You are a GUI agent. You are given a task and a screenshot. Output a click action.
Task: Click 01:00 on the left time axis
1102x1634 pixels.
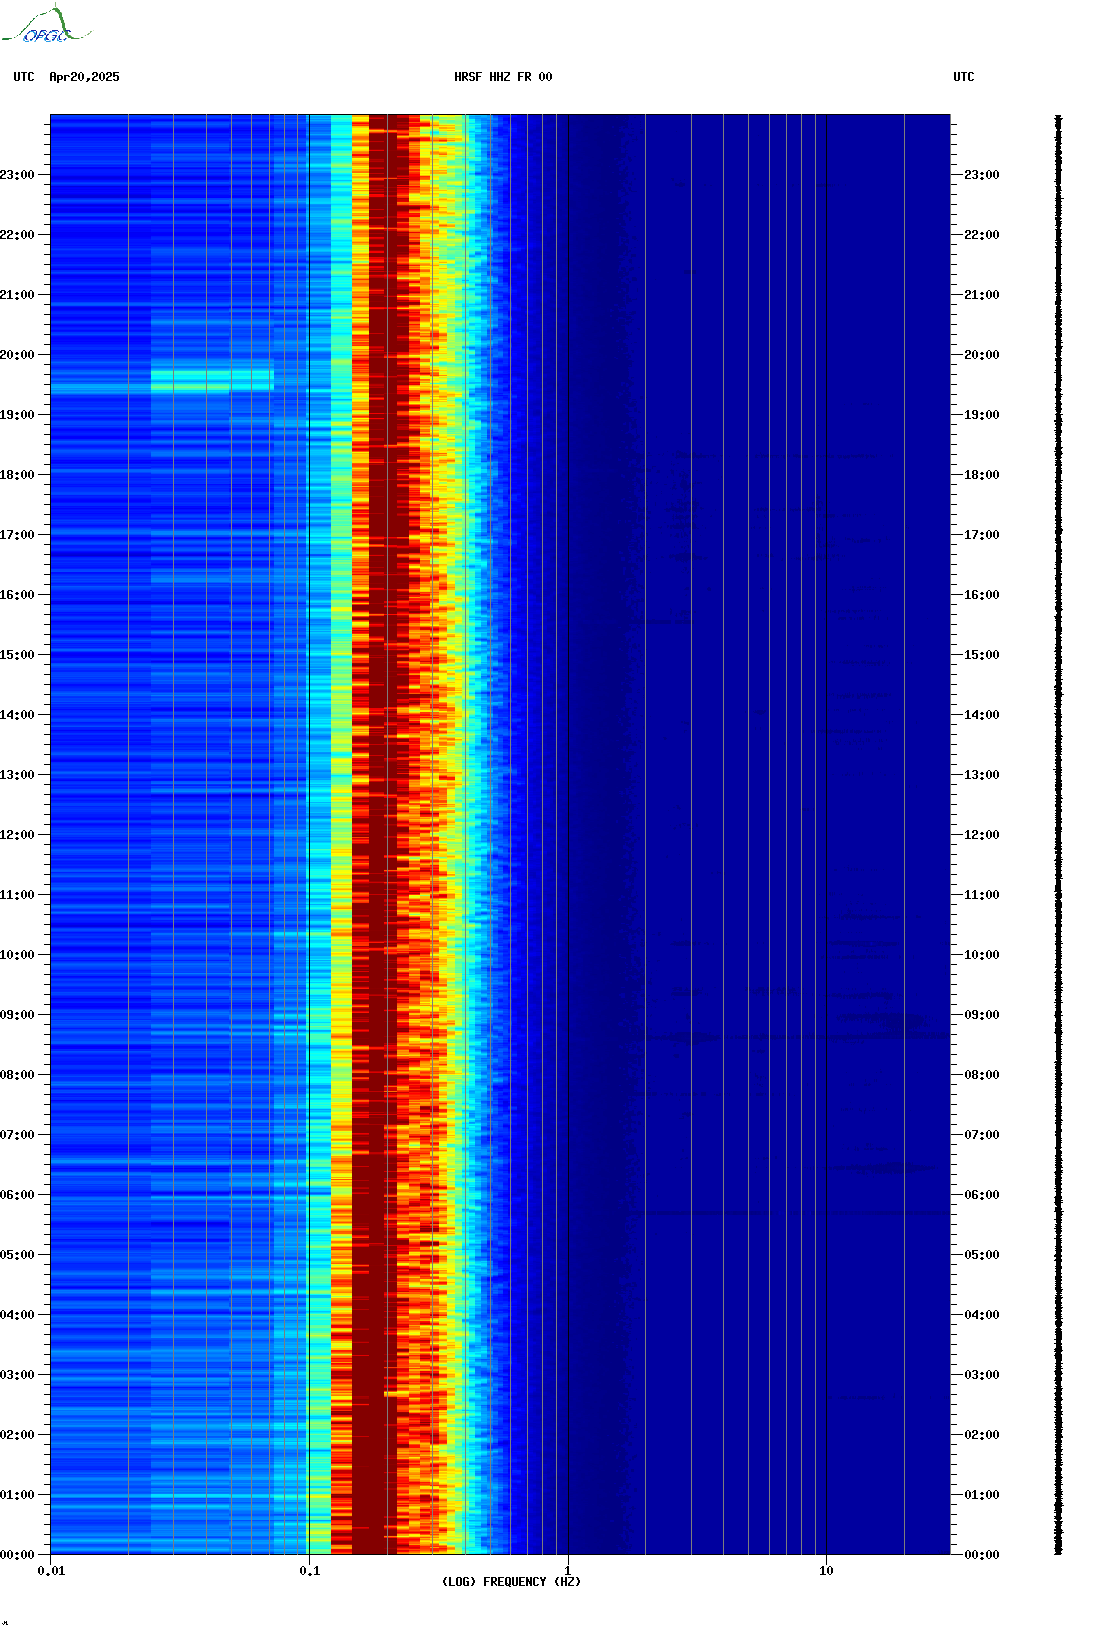[17, 1495]
